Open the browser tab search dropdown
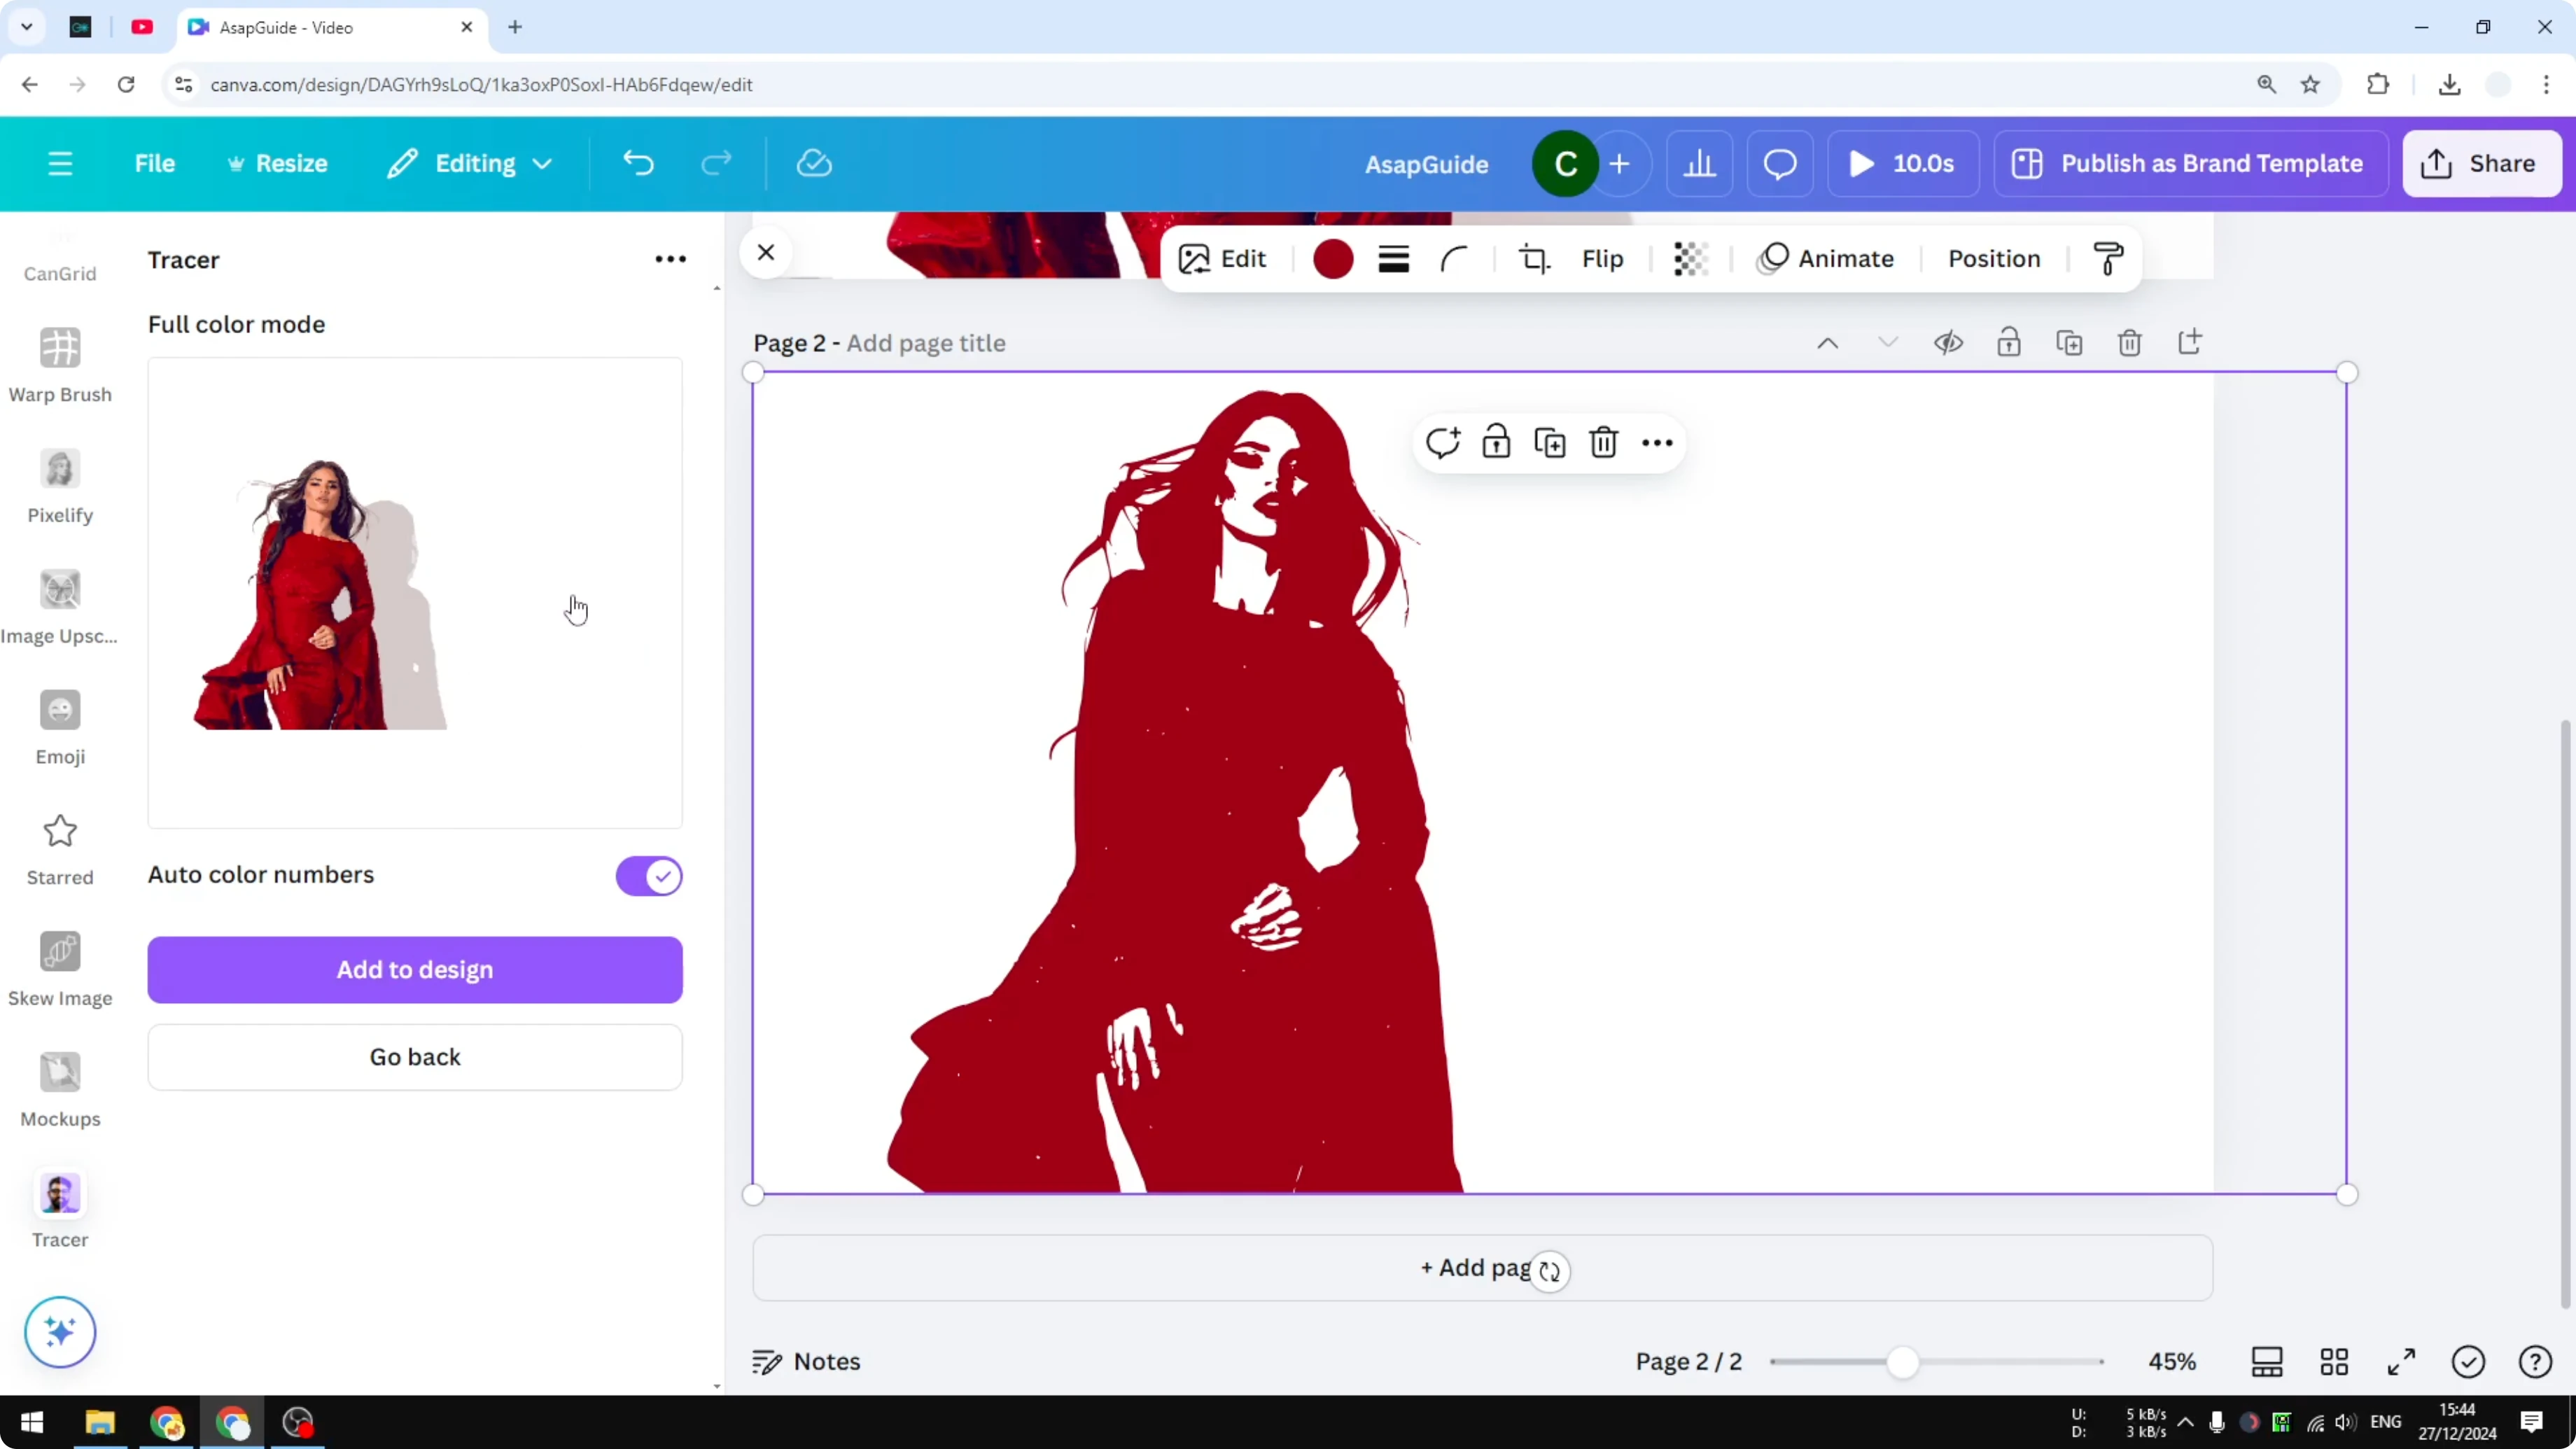The image size is (2576, 1449). [x=27, y=27]
